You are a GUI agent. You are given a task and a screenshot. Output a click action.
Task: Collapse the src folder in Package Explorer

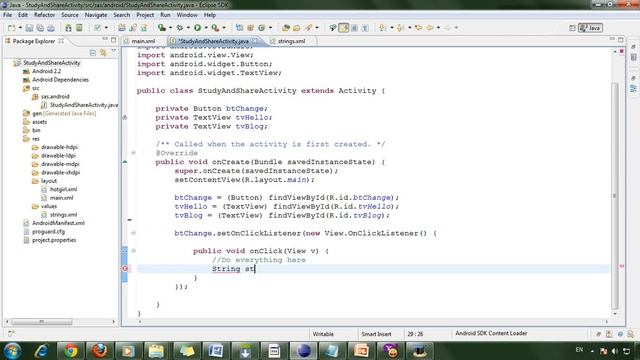pyautogui.click(x=31, y=88)
